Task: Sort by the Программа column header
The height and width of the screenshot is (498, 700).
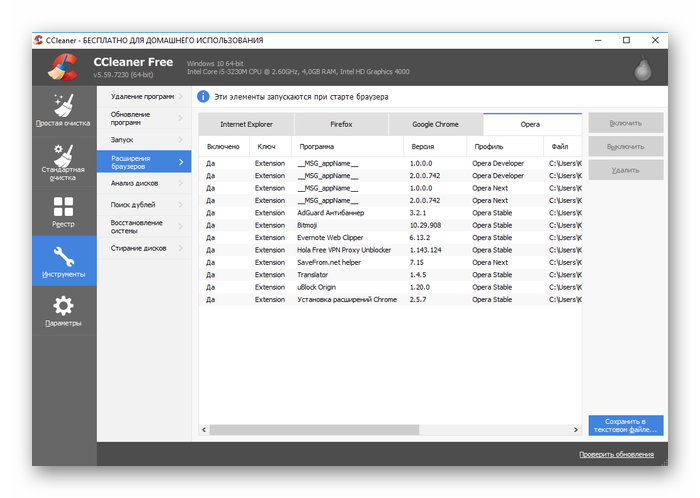Action: tap(347, 146)
